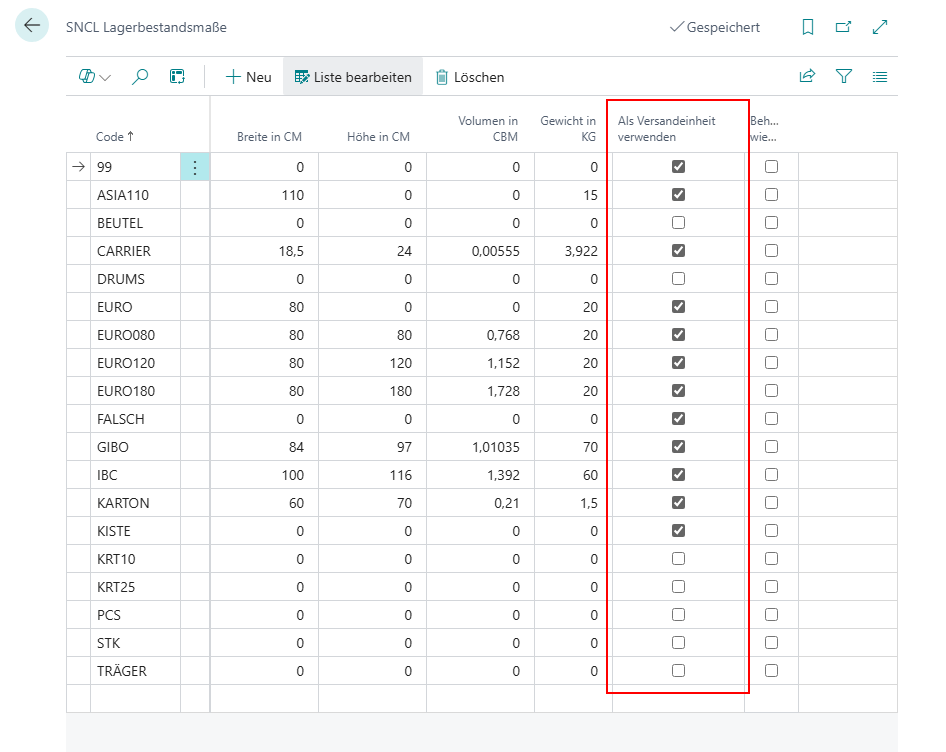Viewport: 946px width, 752px height.
Task: Open row options menu for code 99
Action: (195, 168)
